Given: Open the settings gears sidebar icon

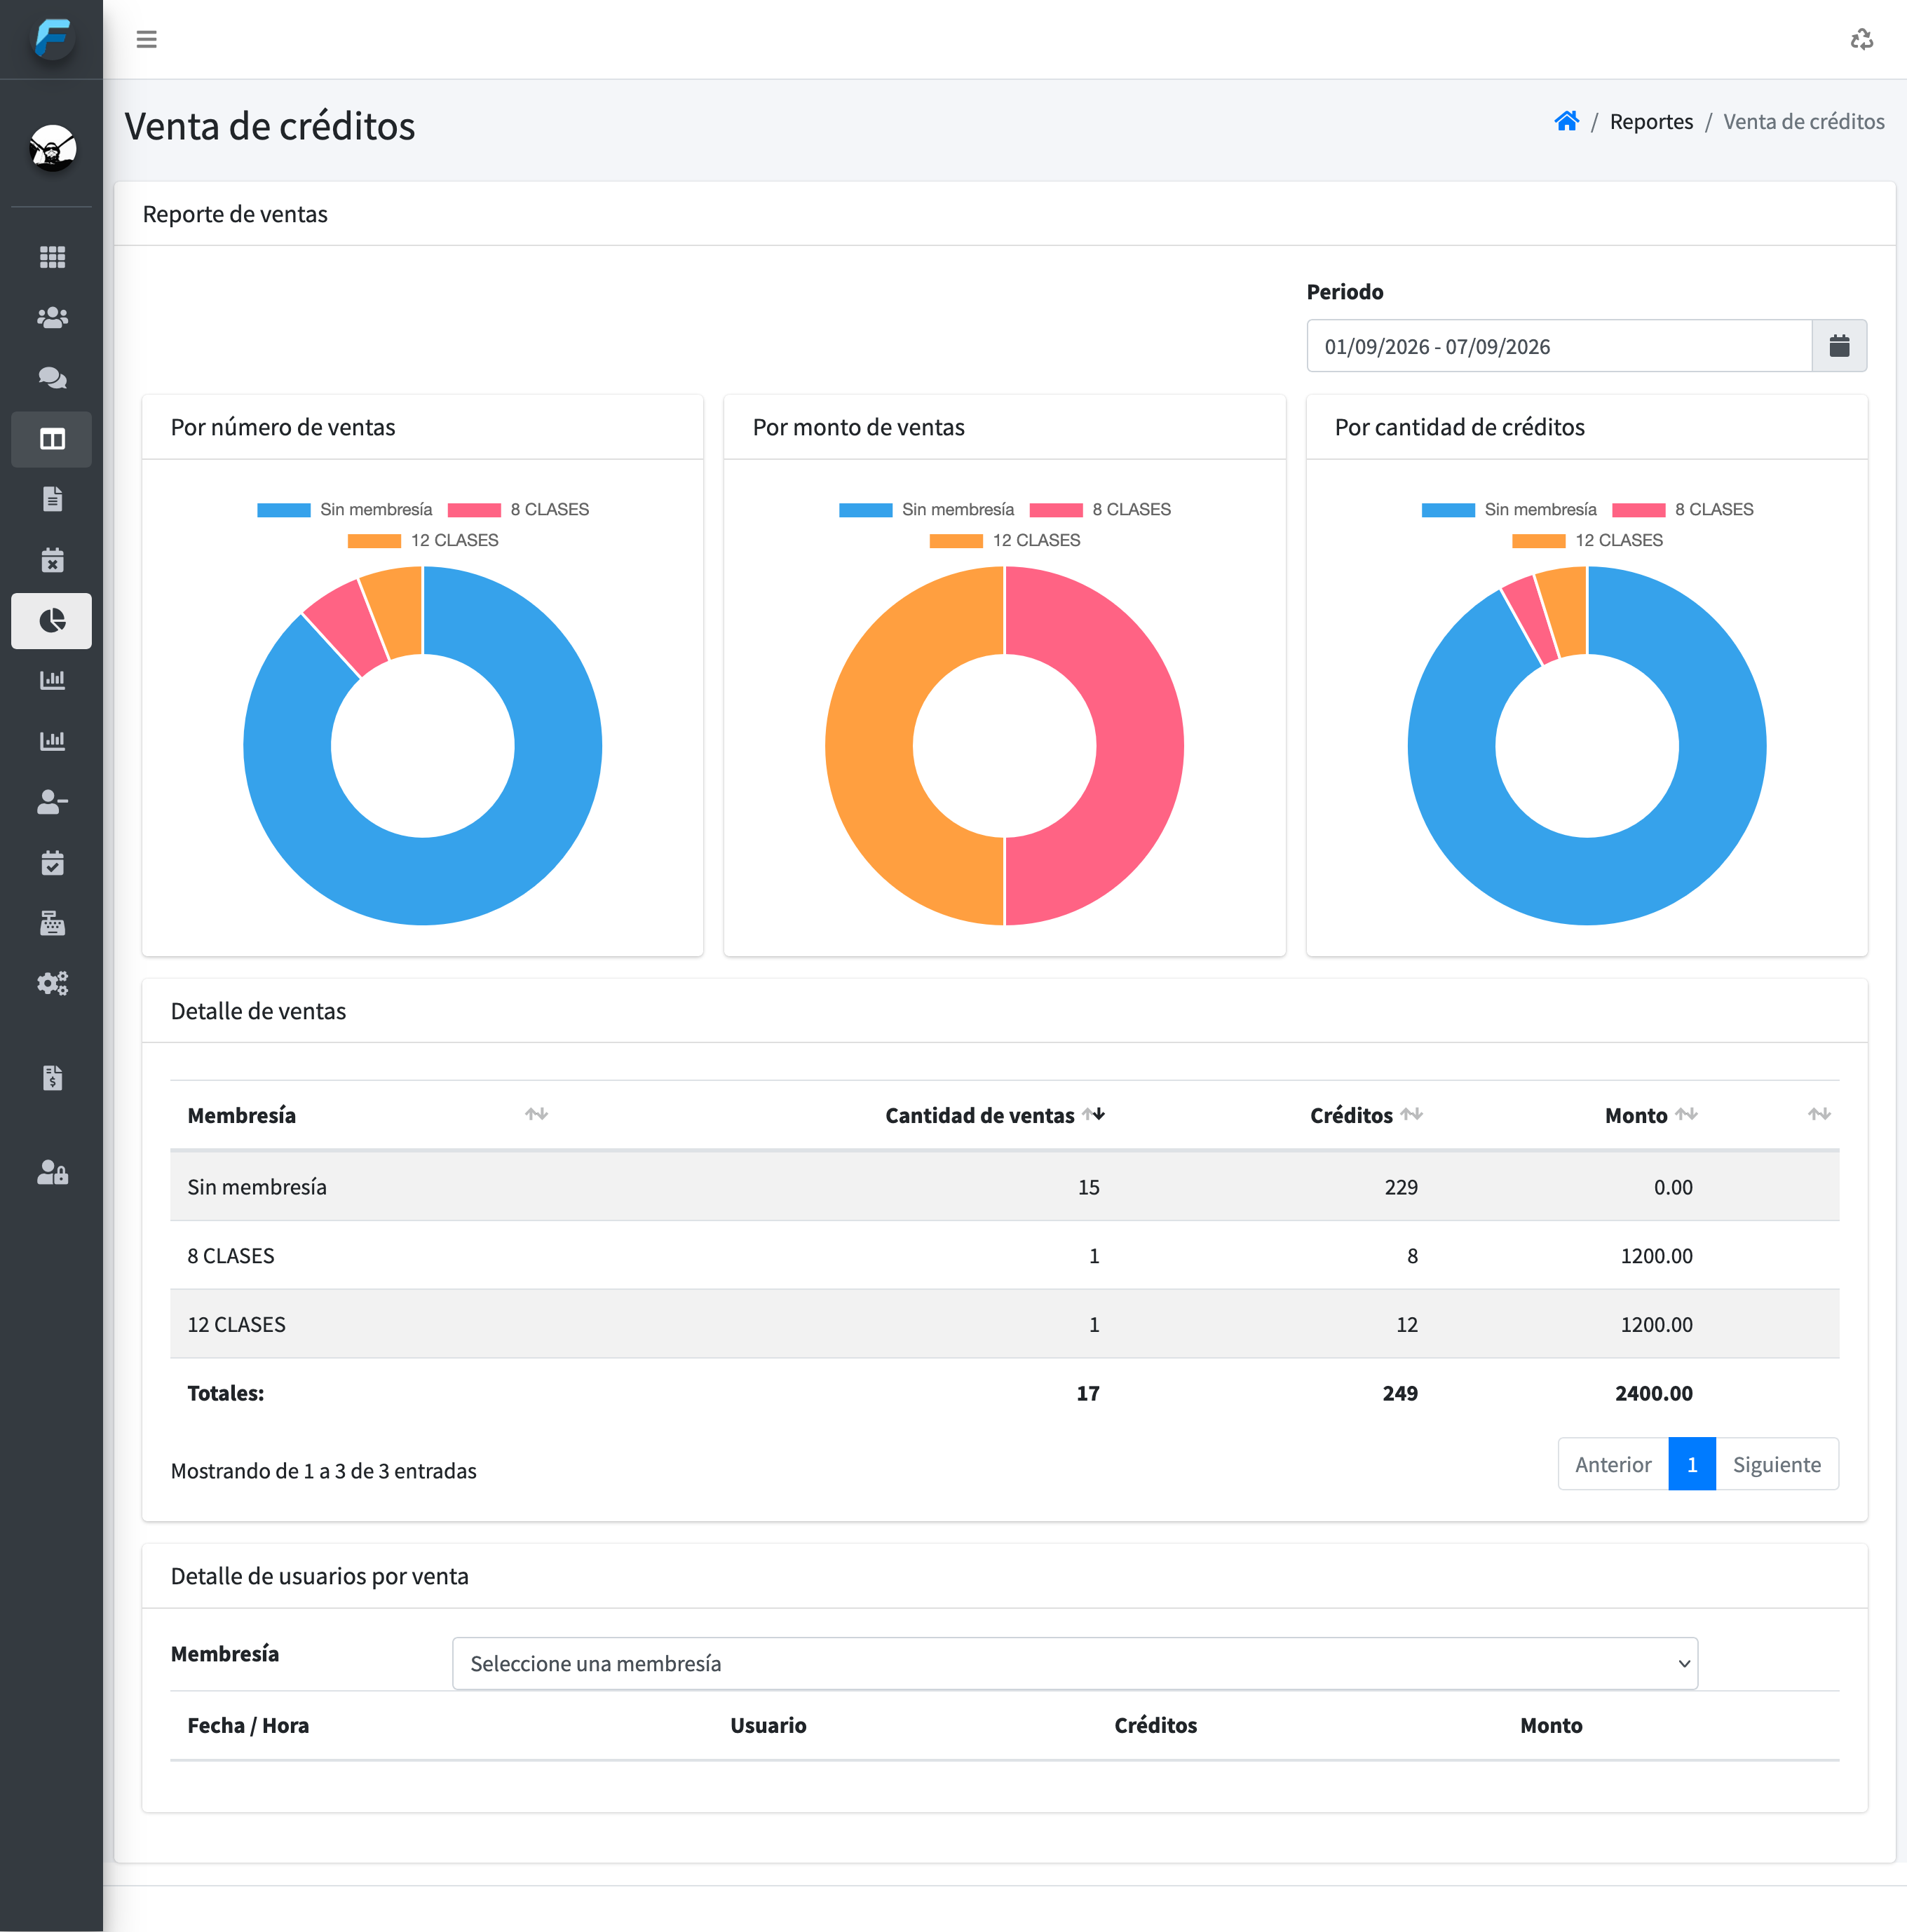Looking at the screenshot, I should pyautogui.click(x=52, y=984).
